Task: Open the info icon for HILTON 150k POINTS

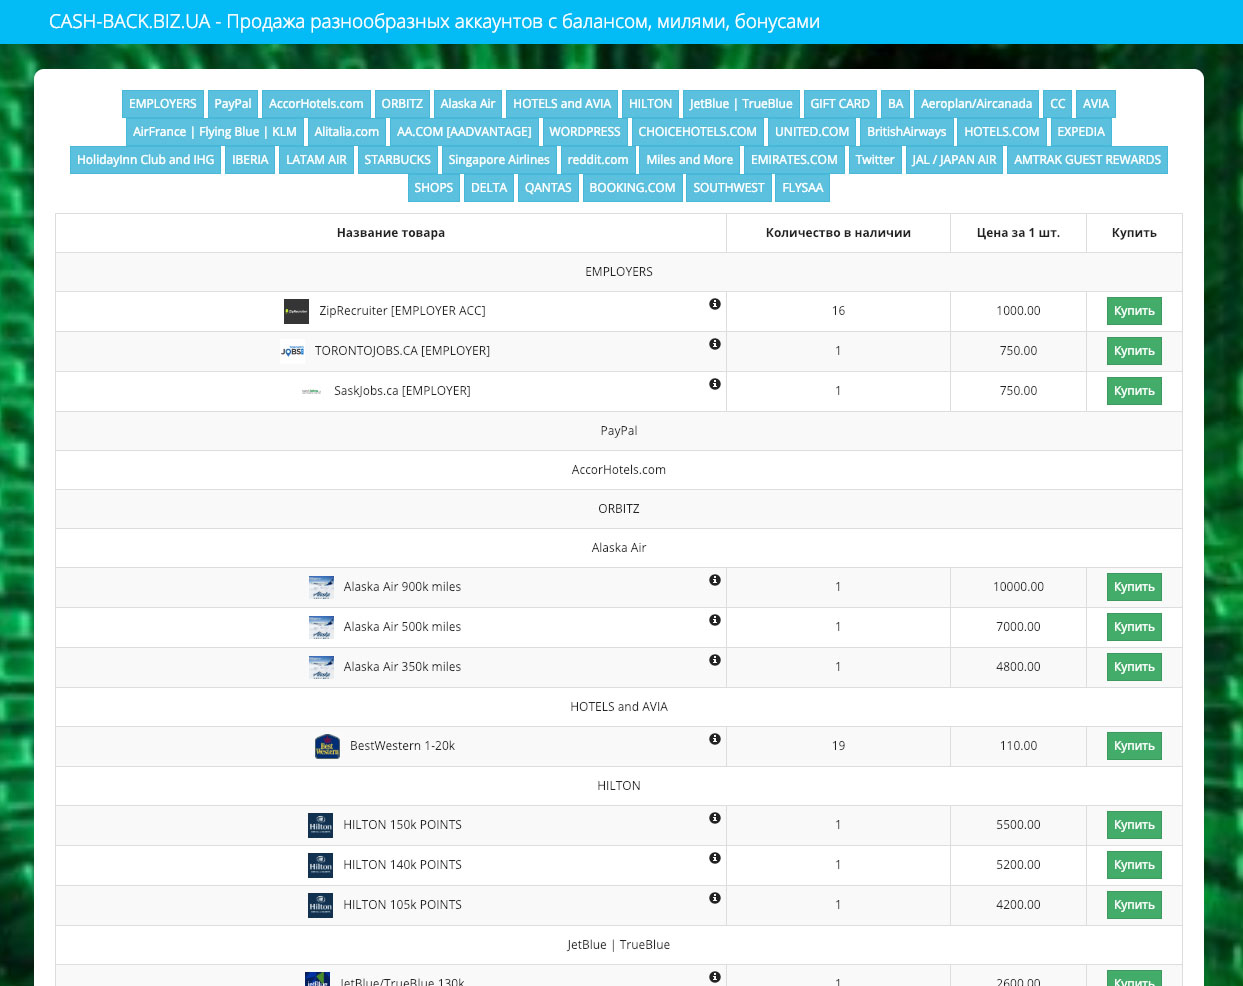Action: point(715,818)
